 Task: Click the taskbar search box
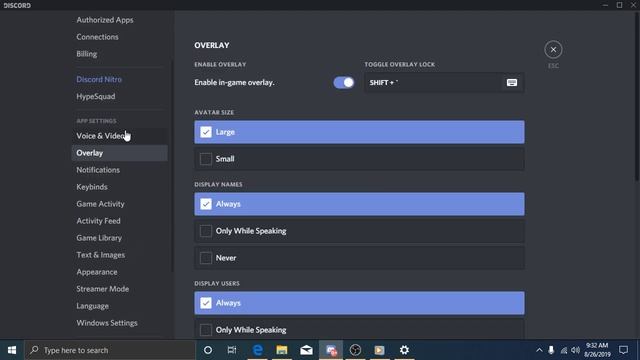(110, 350)
